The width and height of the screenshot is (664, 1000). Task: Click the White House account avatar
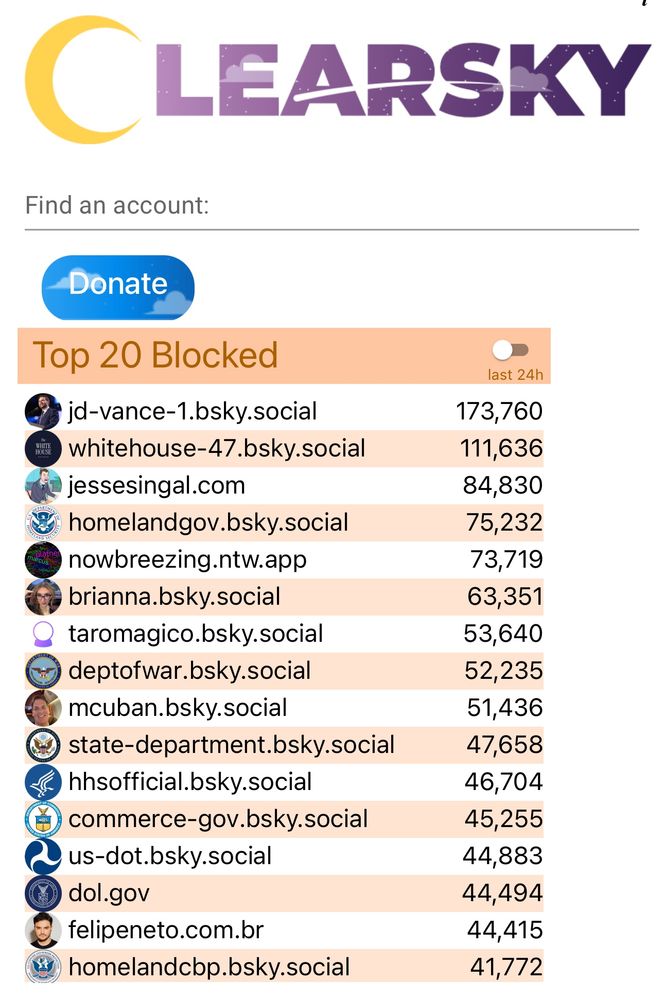[43, 448]
